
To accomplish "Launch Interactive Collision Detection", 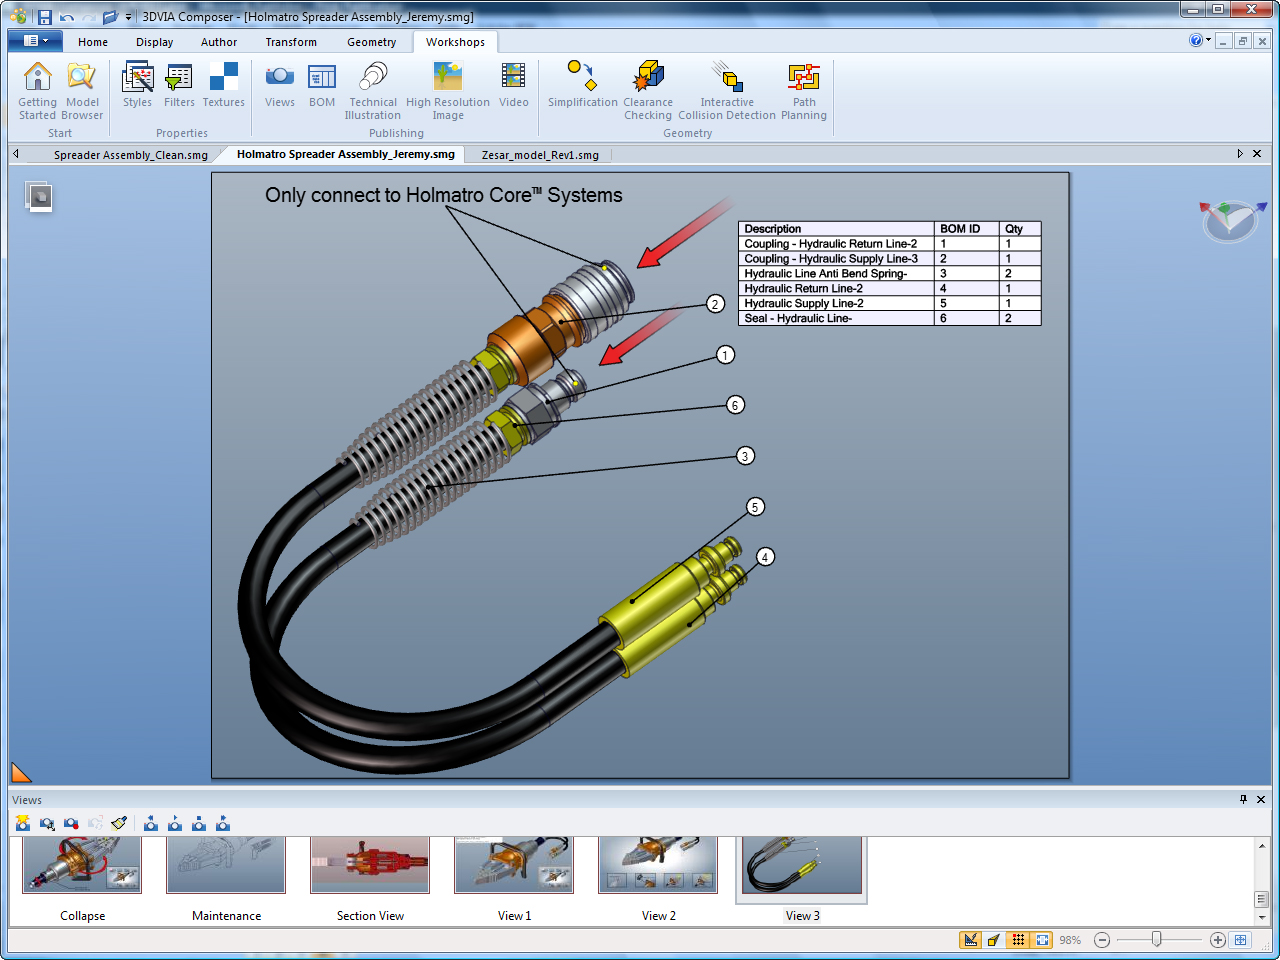I will click(x=727, y=90).
